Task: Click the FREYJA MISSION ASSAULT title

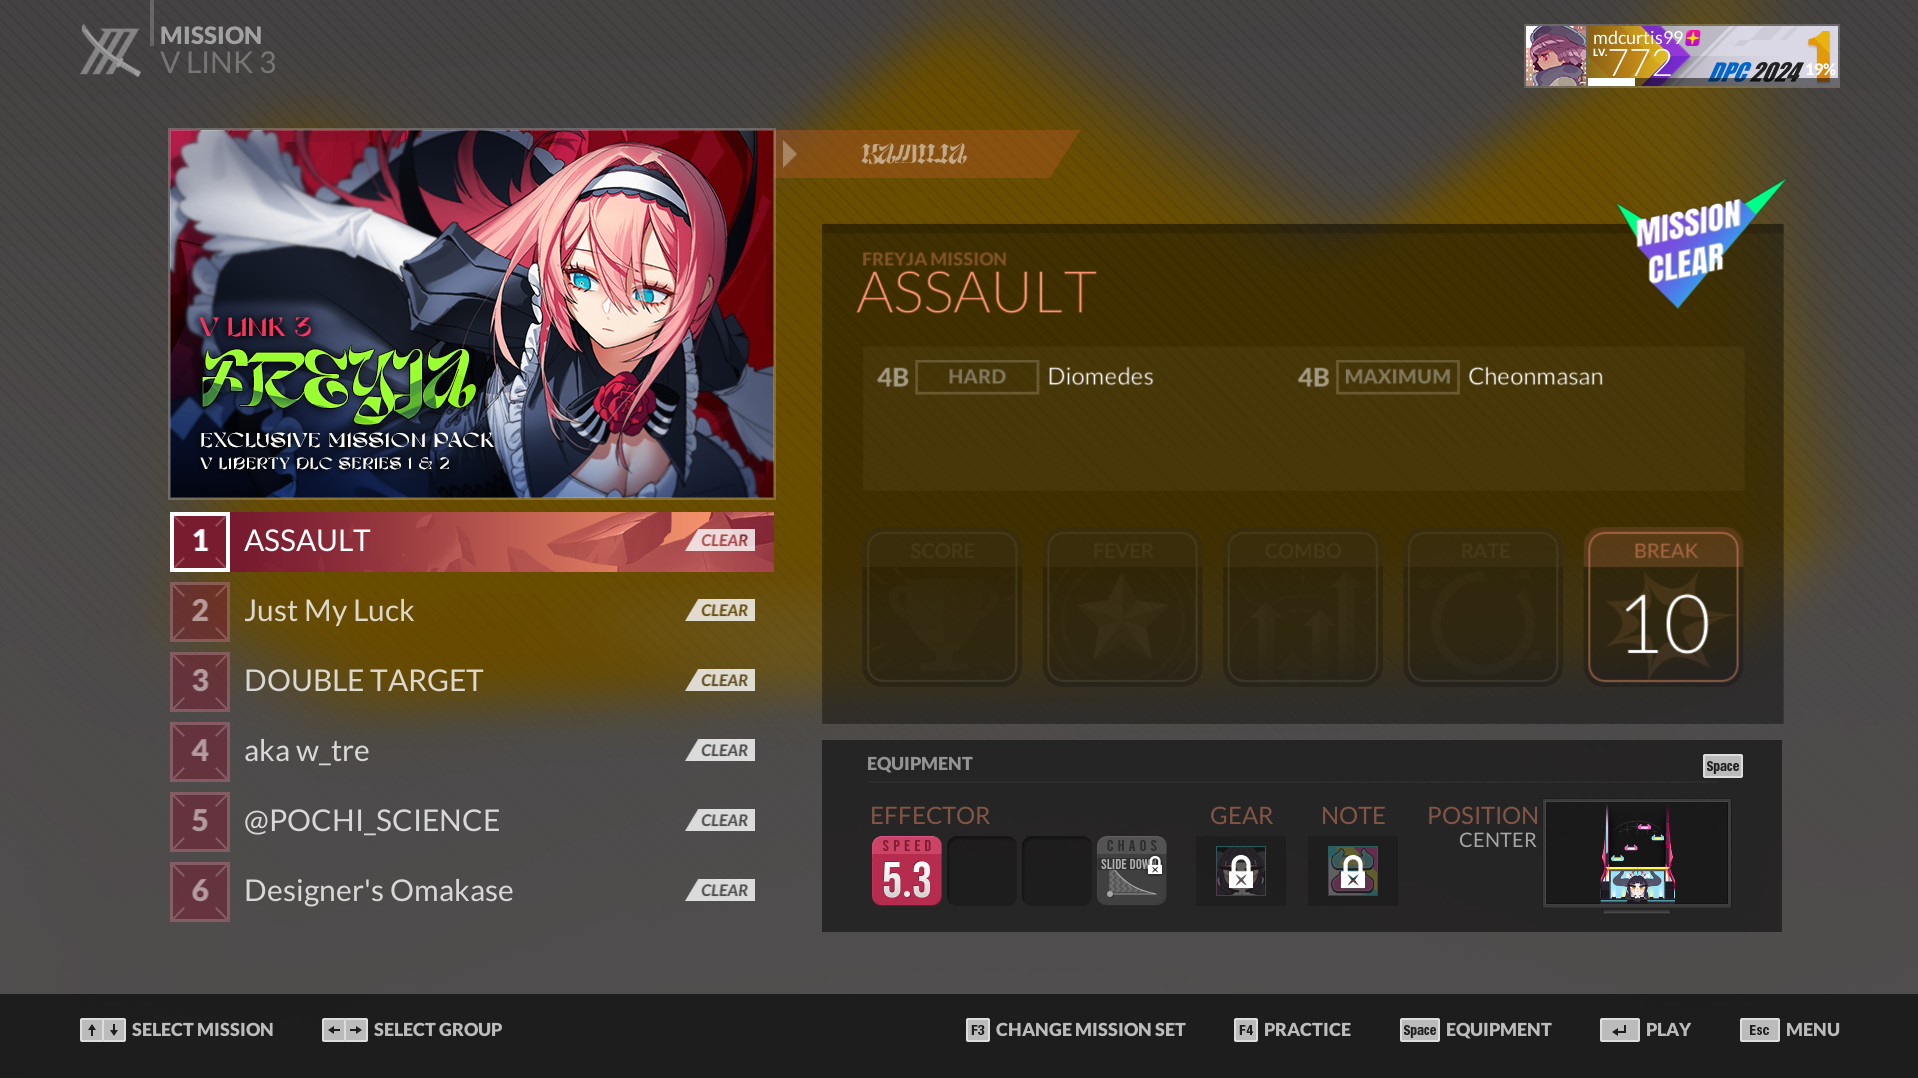Action: tap(977, 282)
